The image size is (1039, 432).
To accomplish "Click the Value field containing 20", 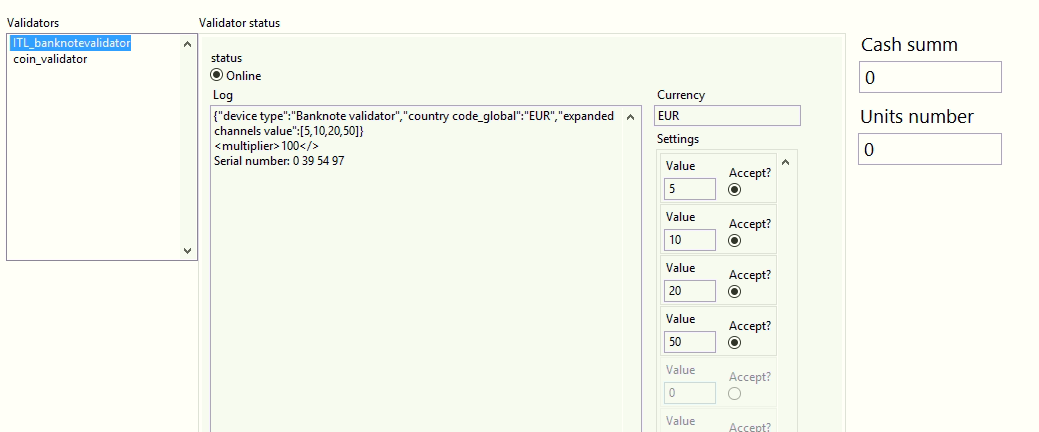I will [x=689, y=291].
